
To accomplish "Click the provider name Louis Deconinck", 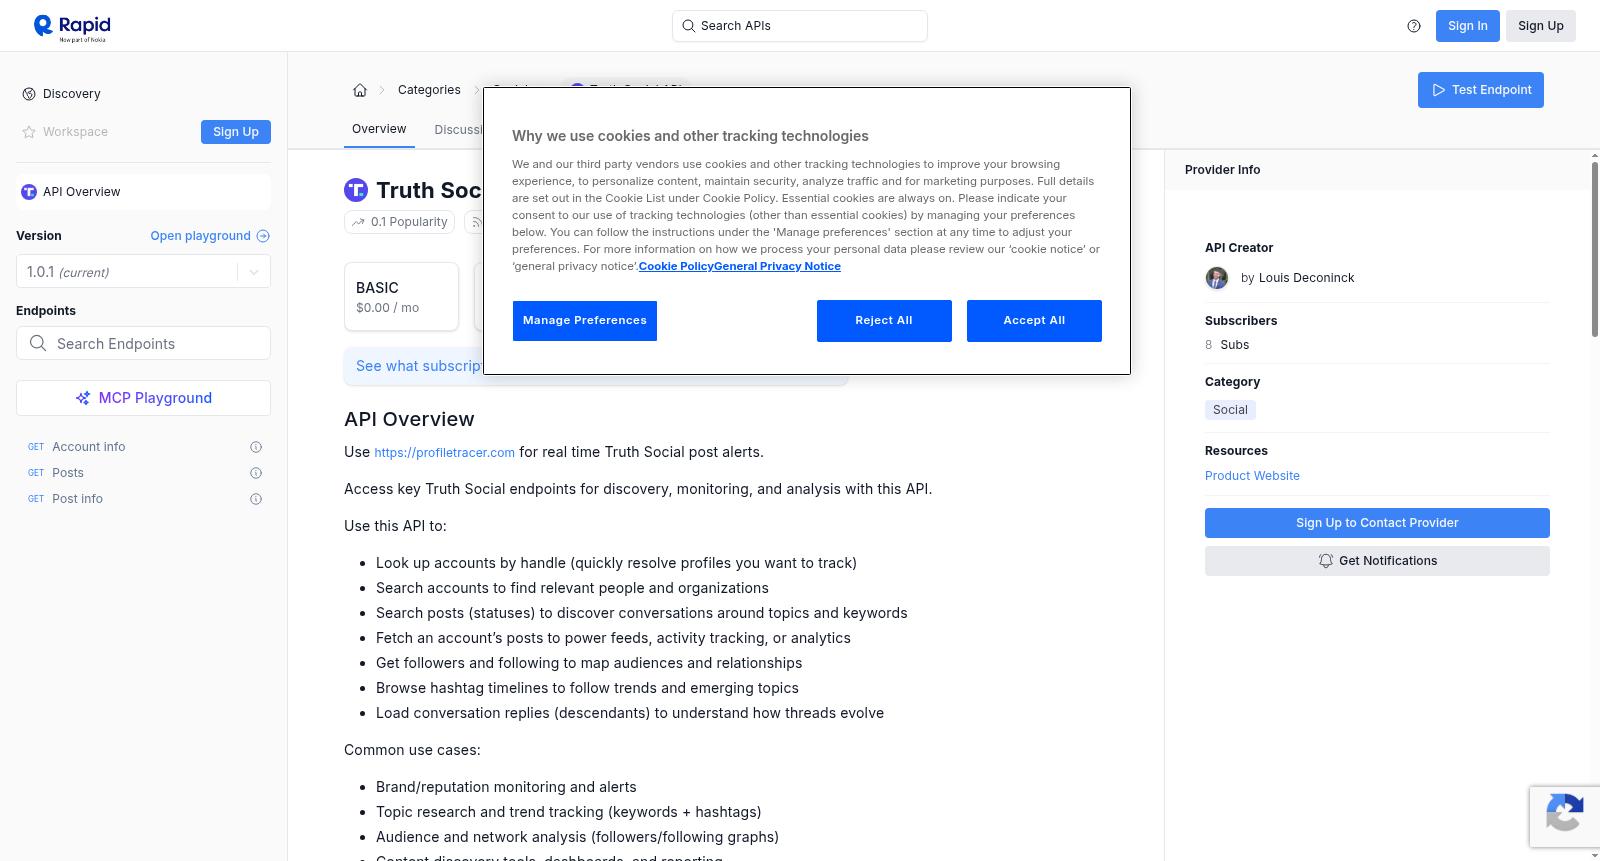I will pos(1306,278).
